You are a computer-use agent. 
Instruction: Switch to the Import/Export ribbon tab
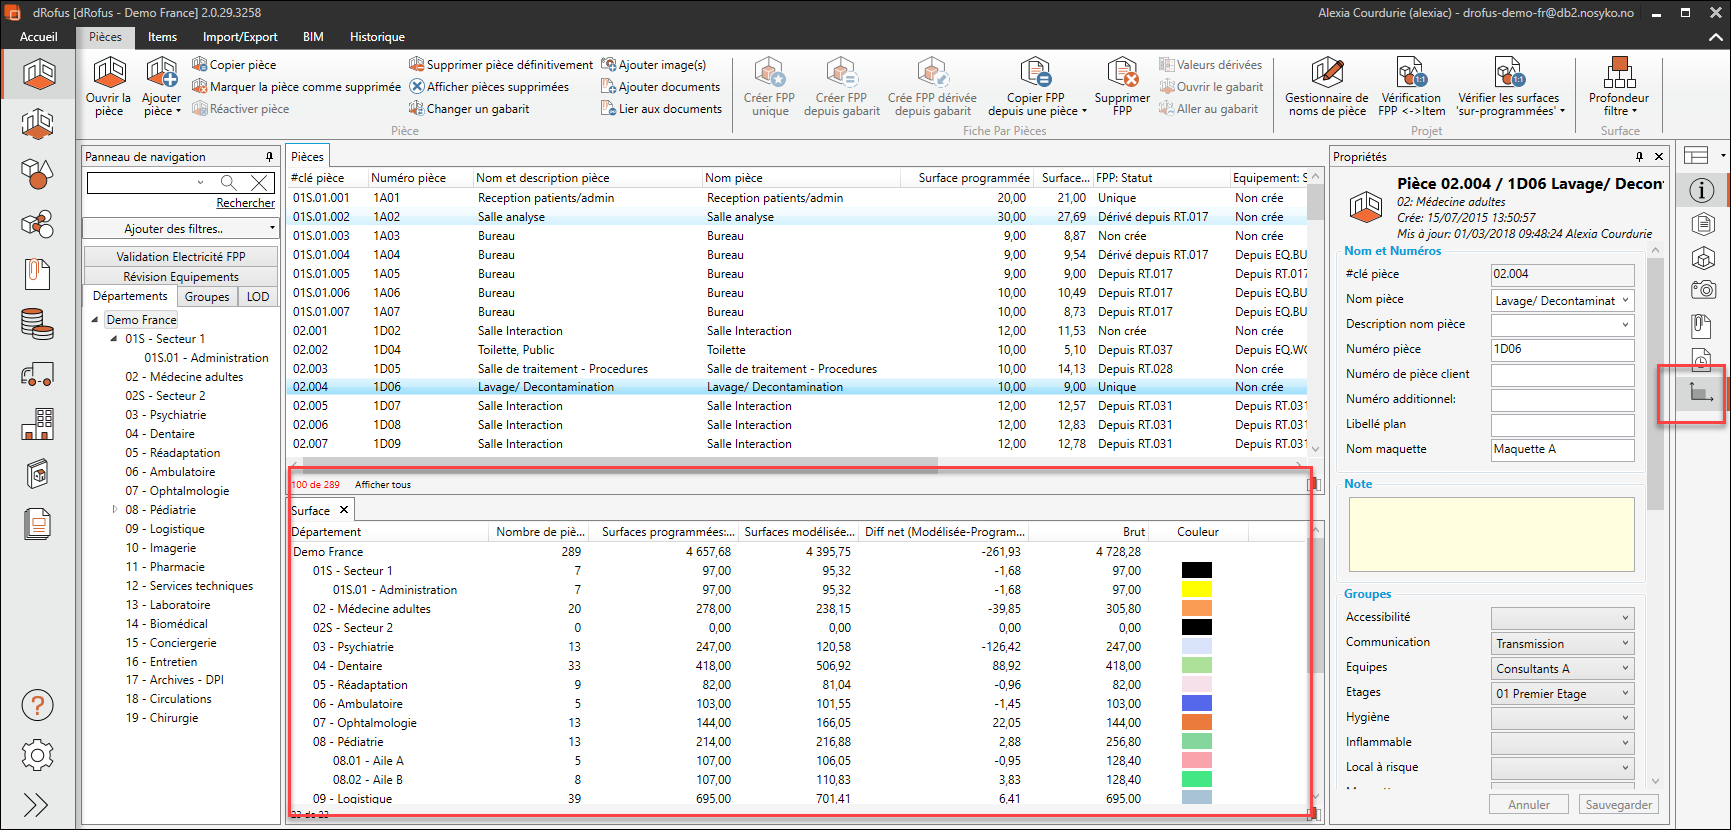[x=240, y=37]
